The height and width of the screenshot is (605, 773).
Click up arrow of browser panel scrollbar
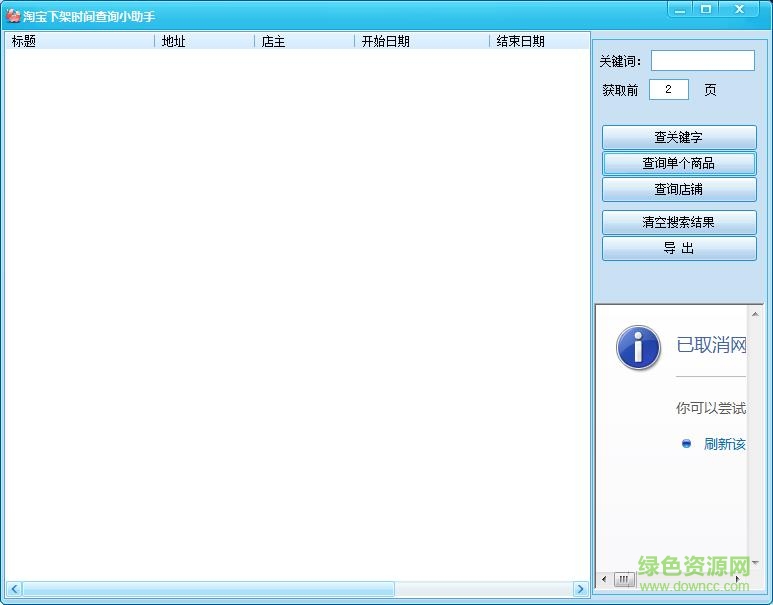click(755, 314)
